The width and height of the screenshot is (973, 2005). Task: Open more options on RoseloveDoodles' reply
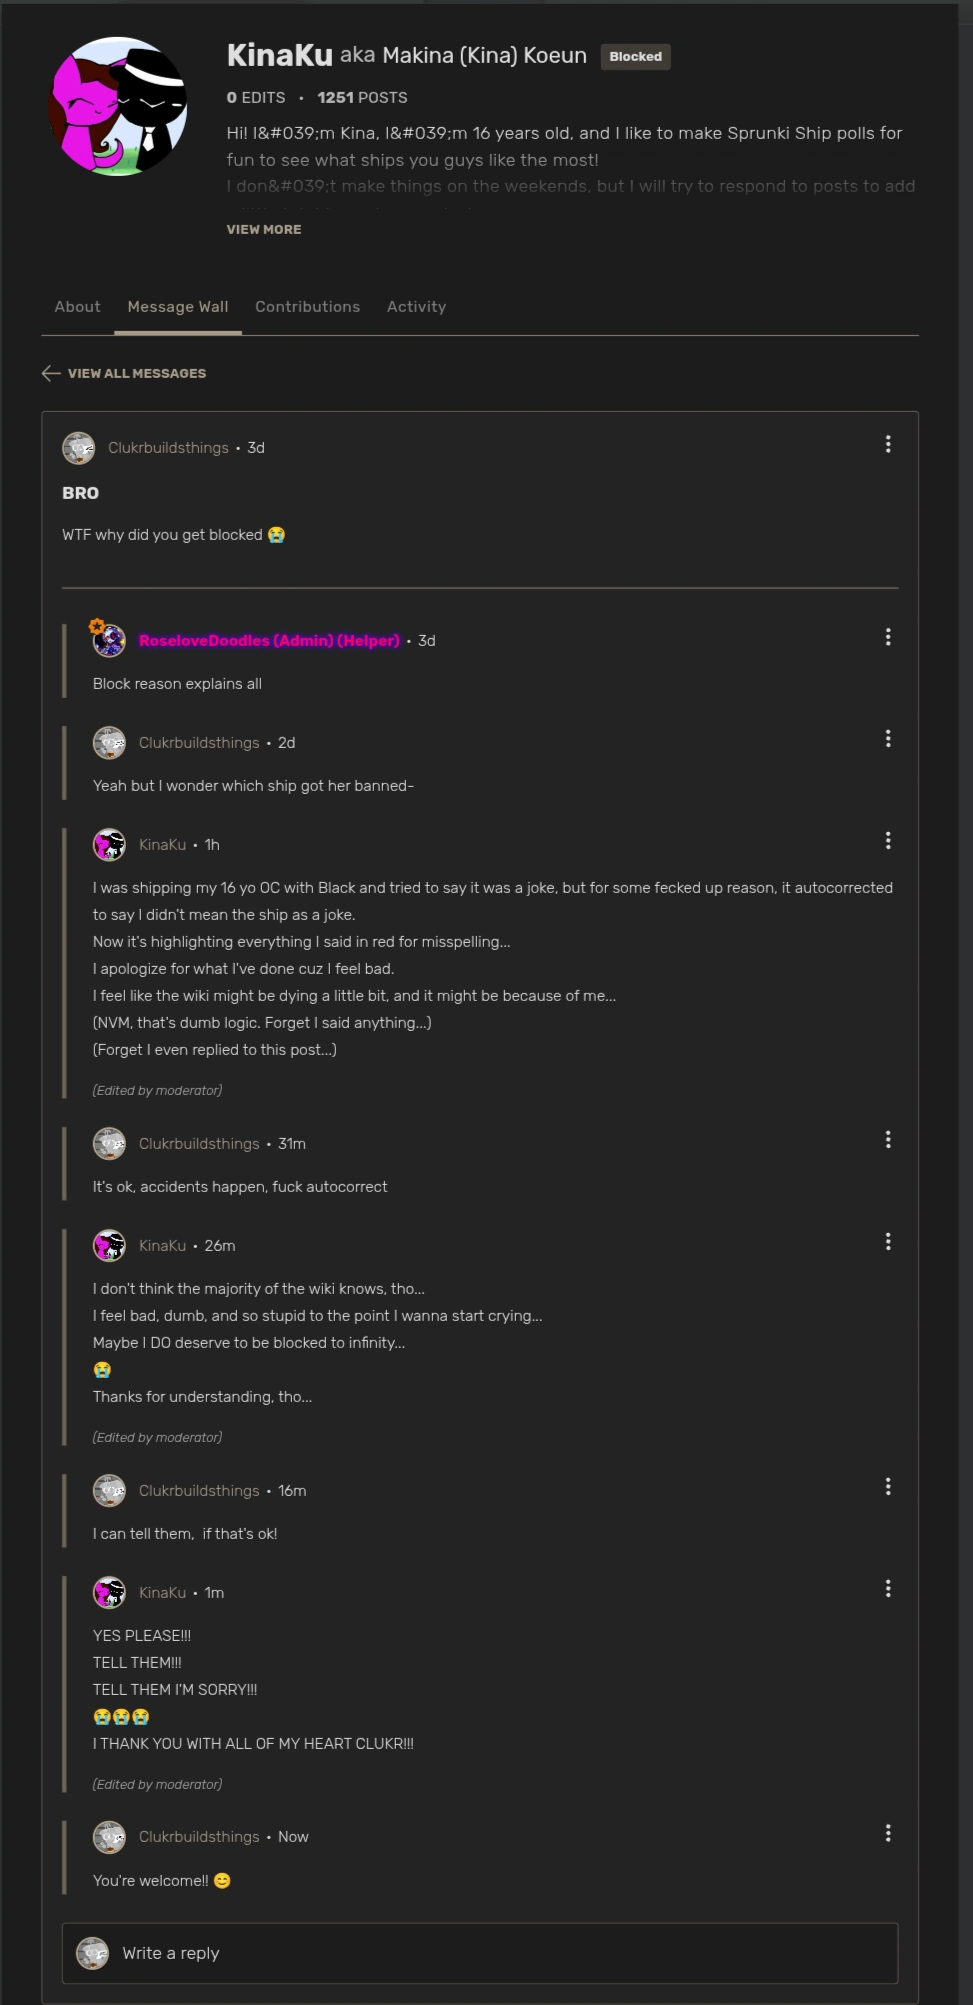[887, 637]
